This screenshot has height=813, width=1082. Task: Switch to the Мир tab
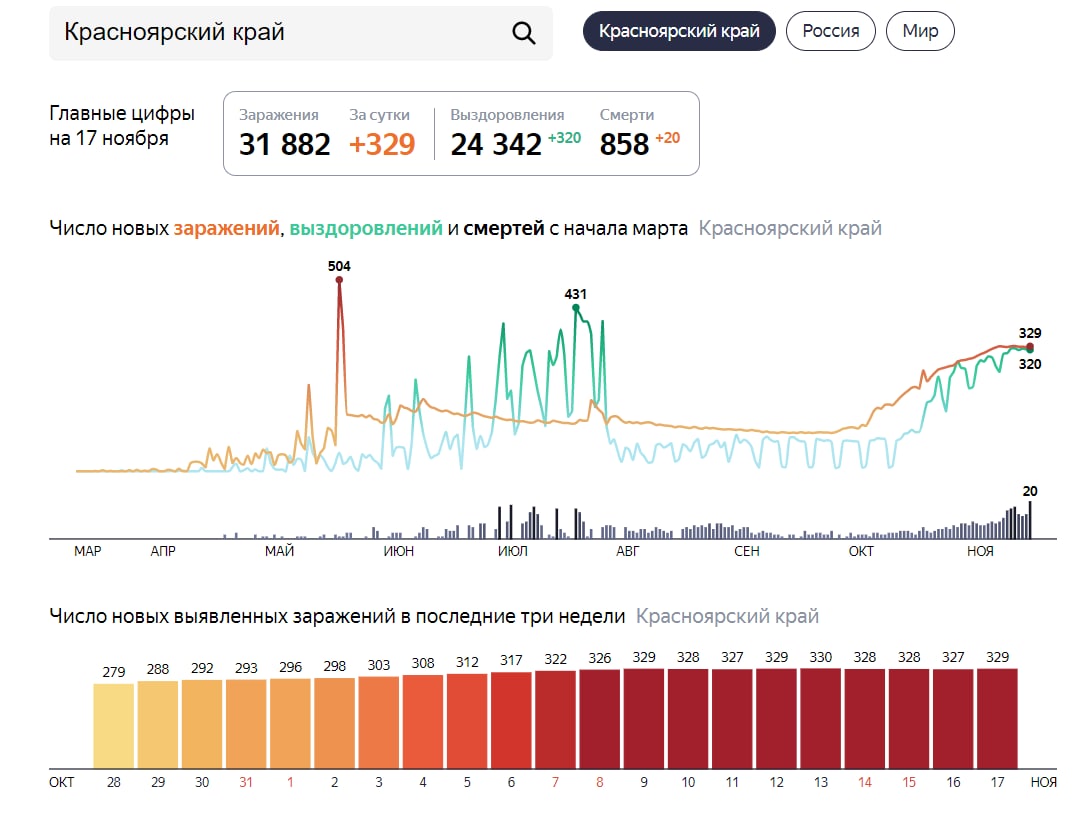[x=920, y=31]
